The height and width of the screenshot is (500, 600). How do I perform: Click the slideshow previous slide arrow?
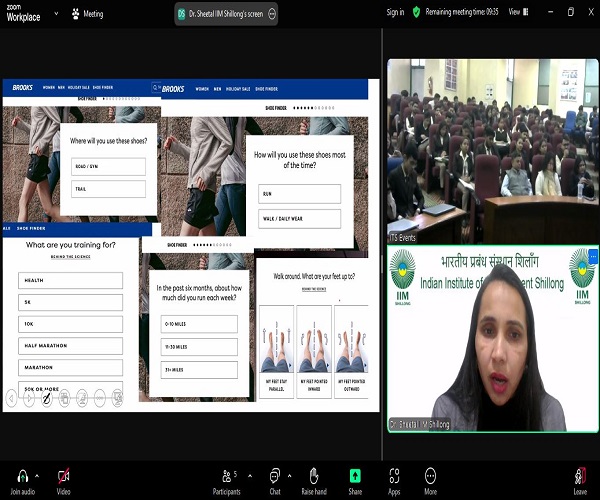pos(11,399)
